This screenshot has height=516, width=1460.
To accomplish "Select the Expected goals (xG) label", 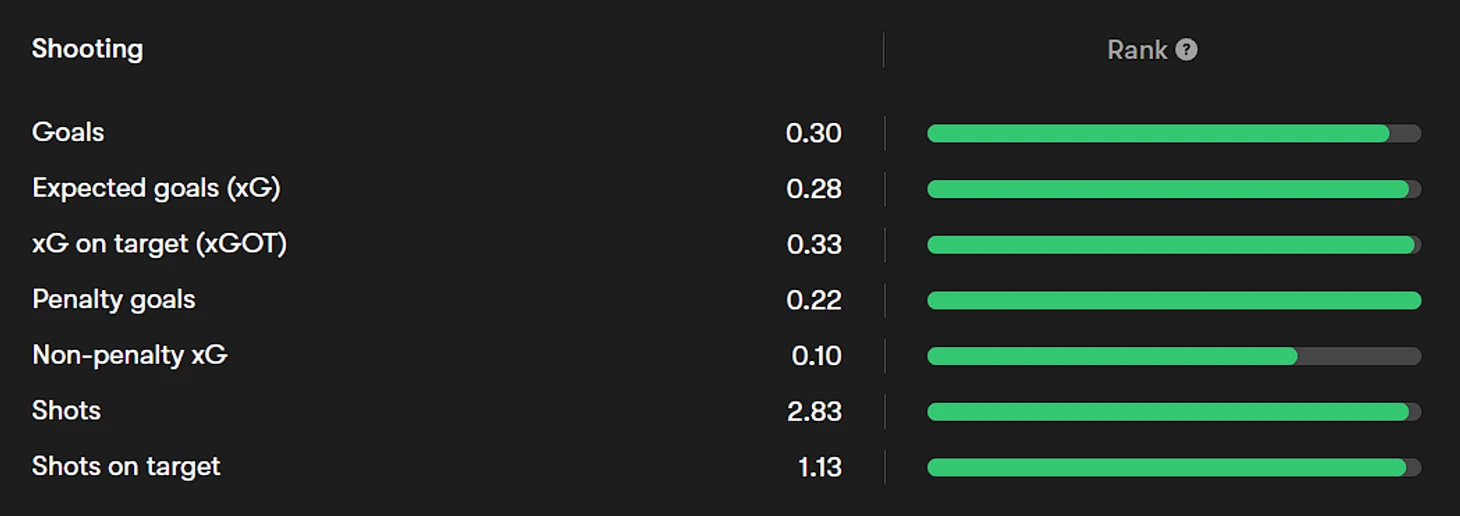I will click(156, 188).
